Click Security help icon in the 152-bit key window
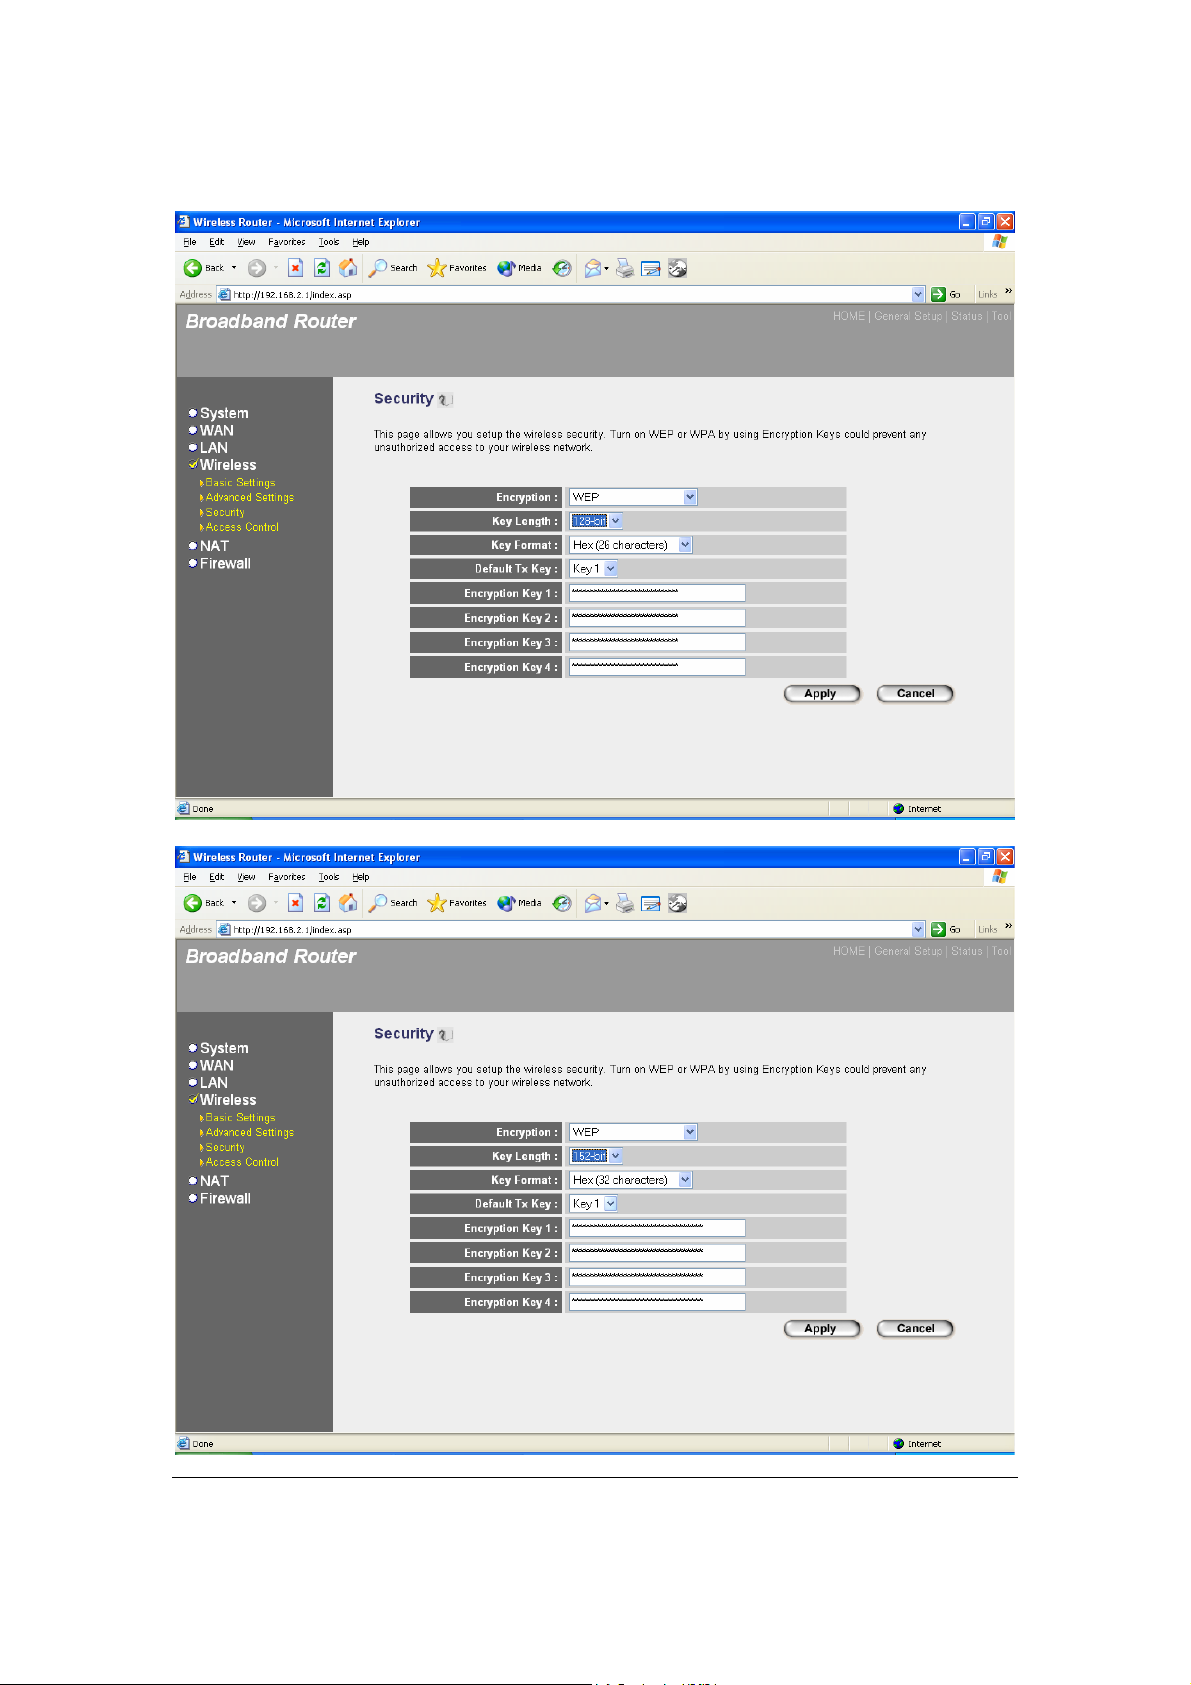 [445, 1034]
